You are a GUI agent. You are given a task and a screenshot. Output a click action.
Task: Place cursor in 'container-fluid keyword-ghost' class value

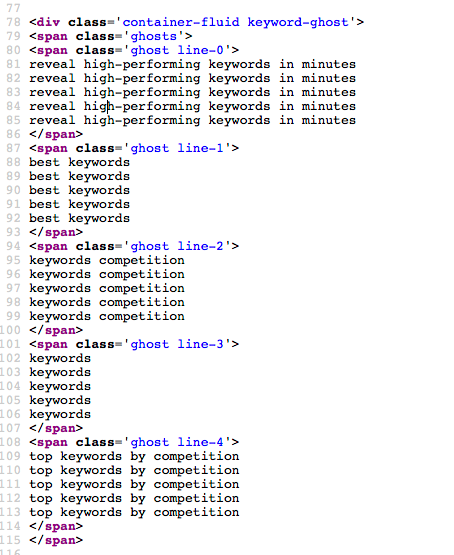(235, 22)
